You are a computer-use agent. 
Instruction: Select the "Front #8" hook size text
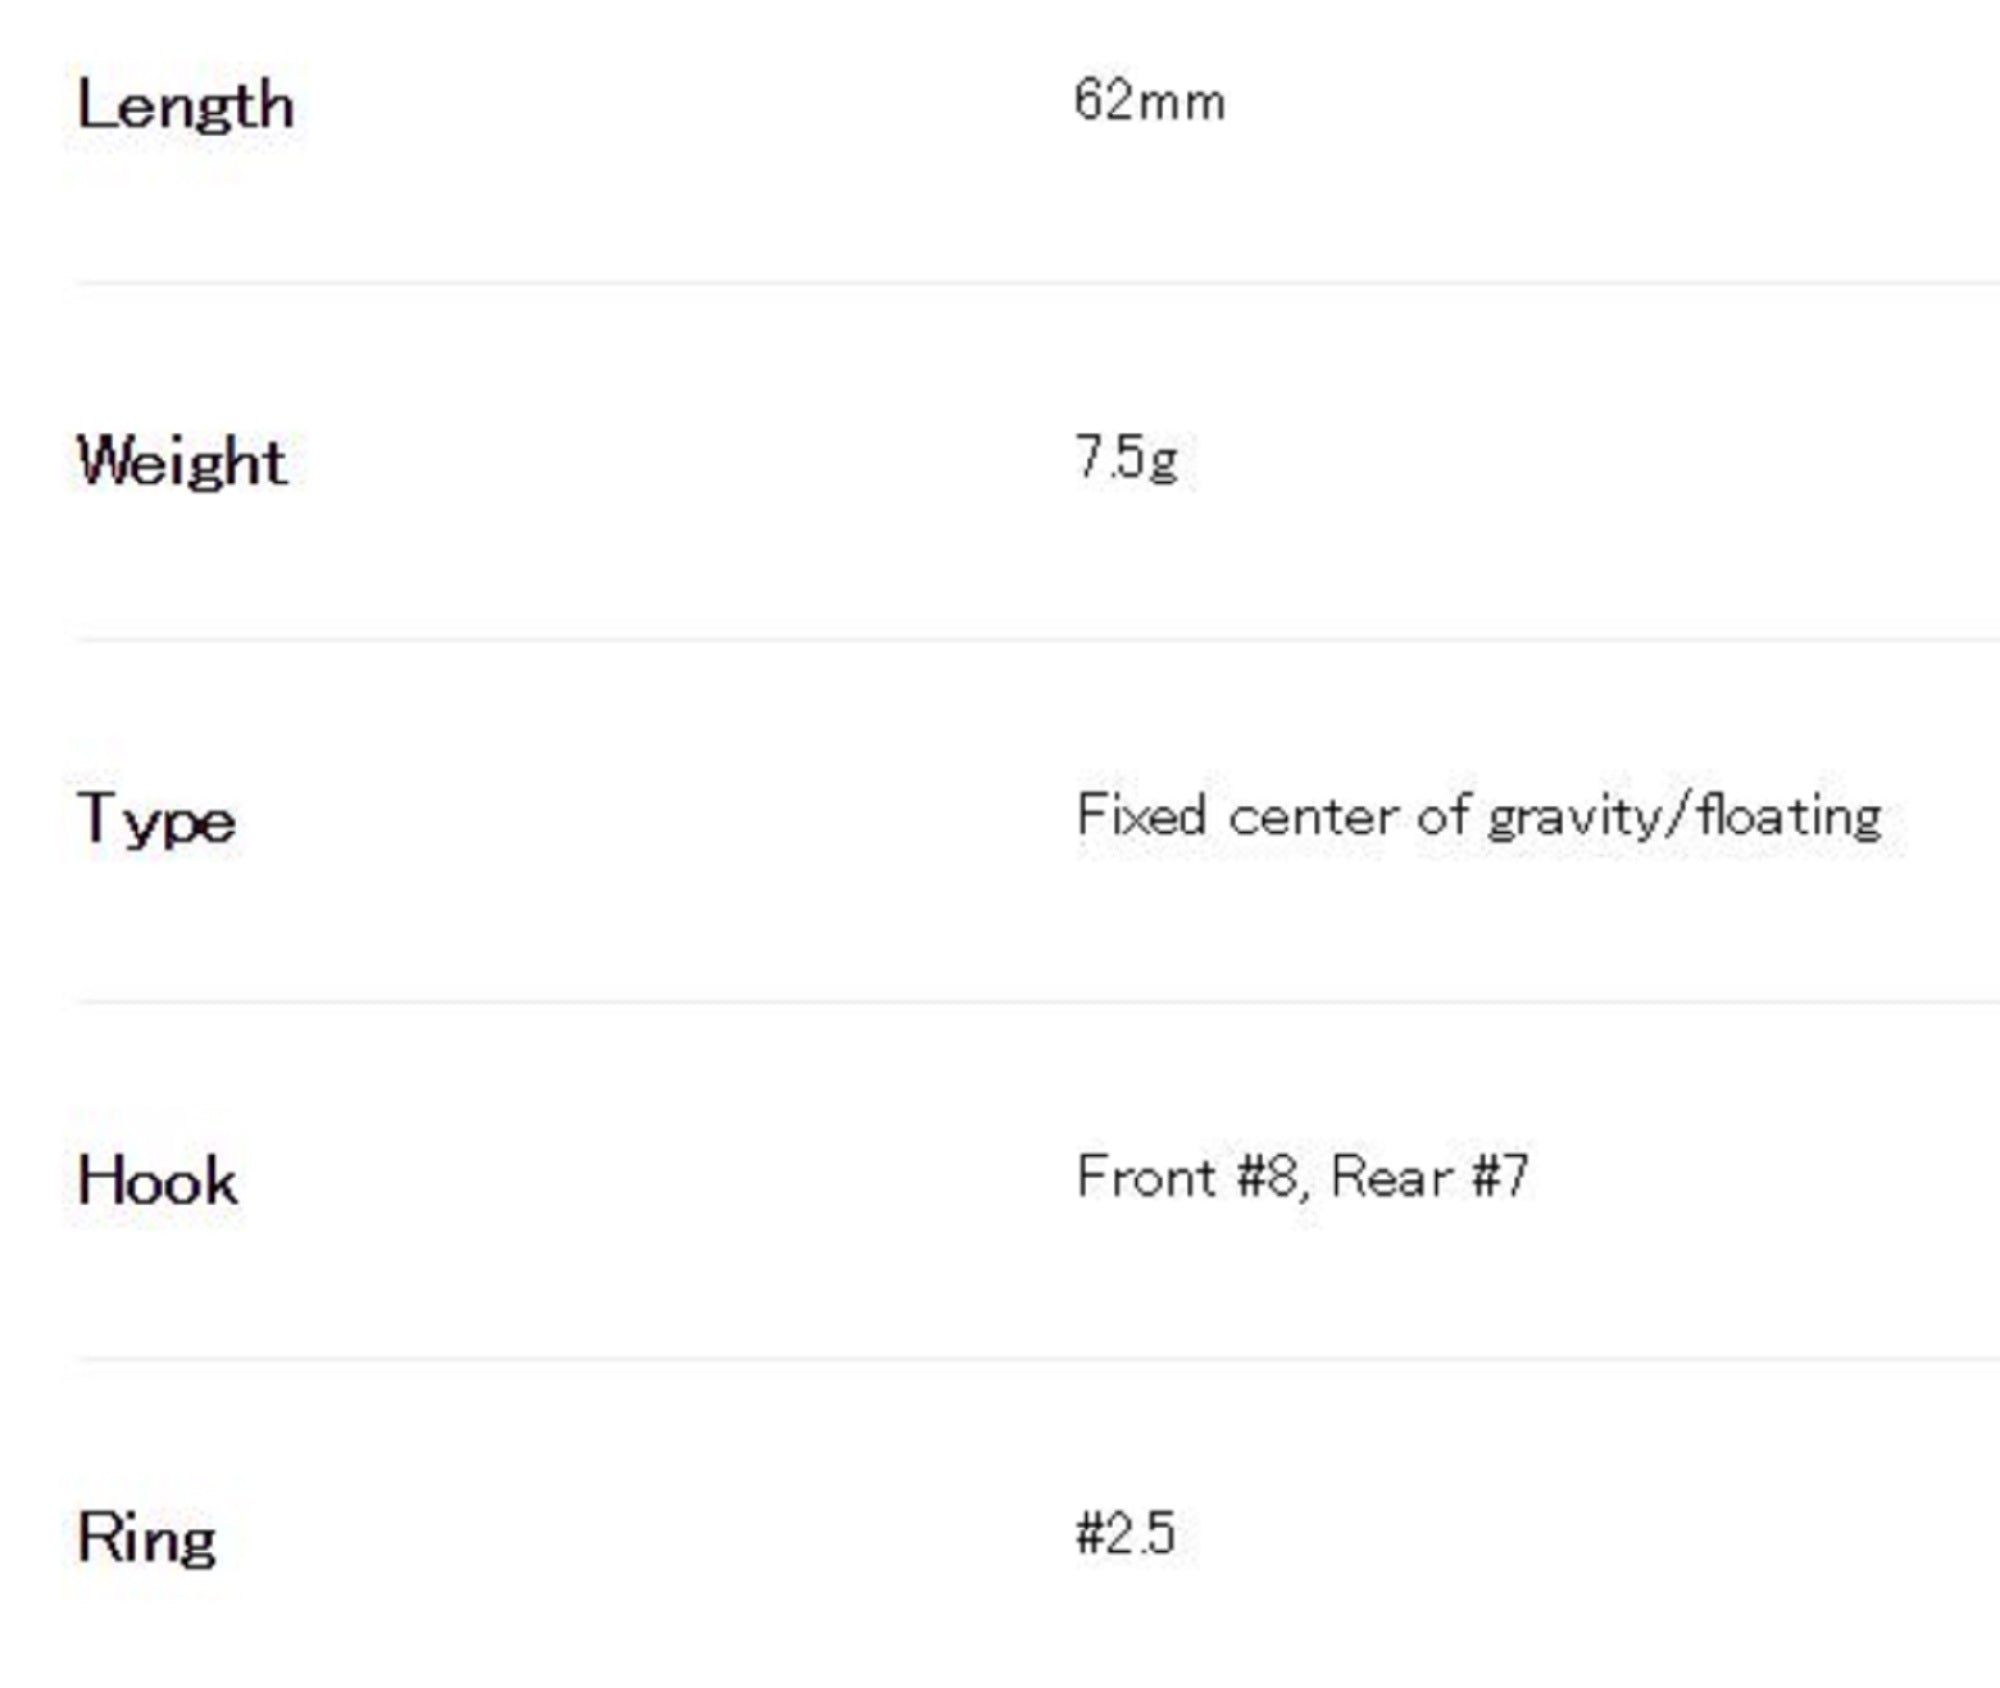point(1187,1176)
